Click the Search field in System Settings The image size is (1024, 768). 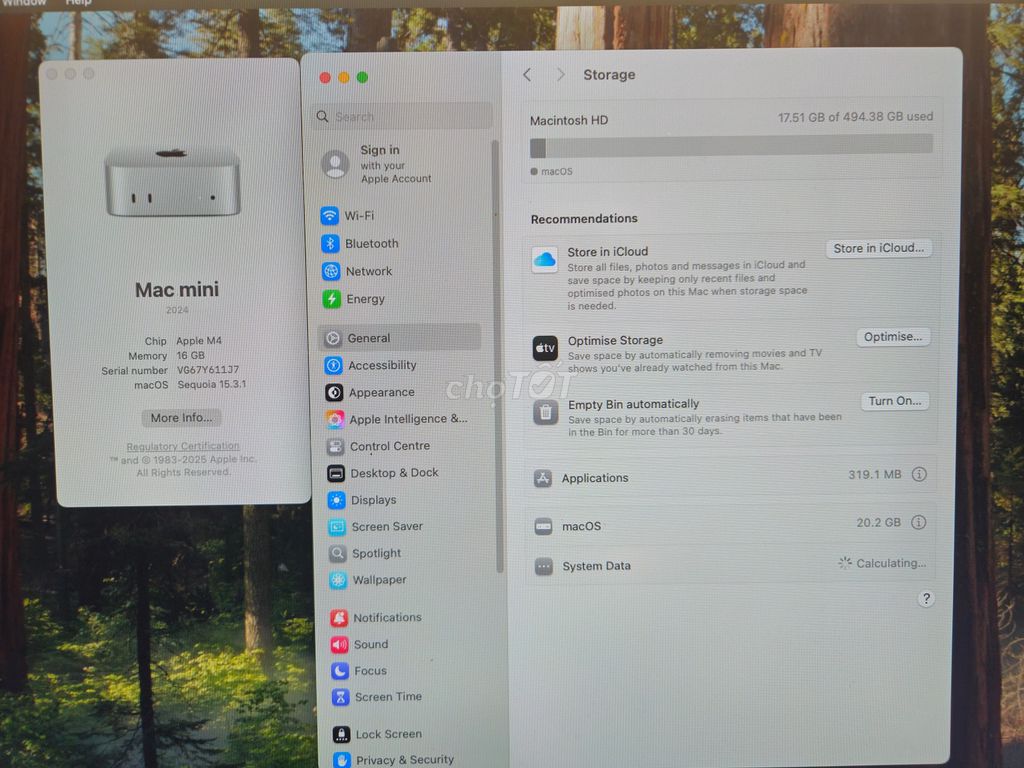pyautogui.click(x=402, y=116)
